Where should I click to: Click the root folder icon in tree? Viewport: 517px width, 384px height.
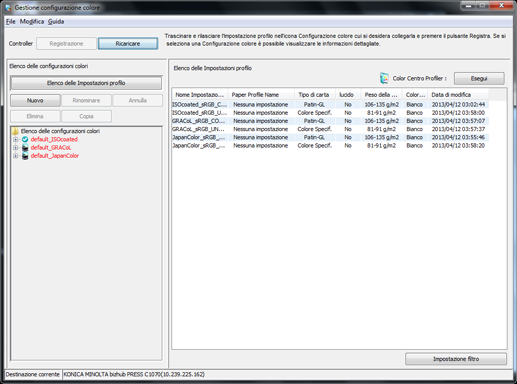coord(15,131)
